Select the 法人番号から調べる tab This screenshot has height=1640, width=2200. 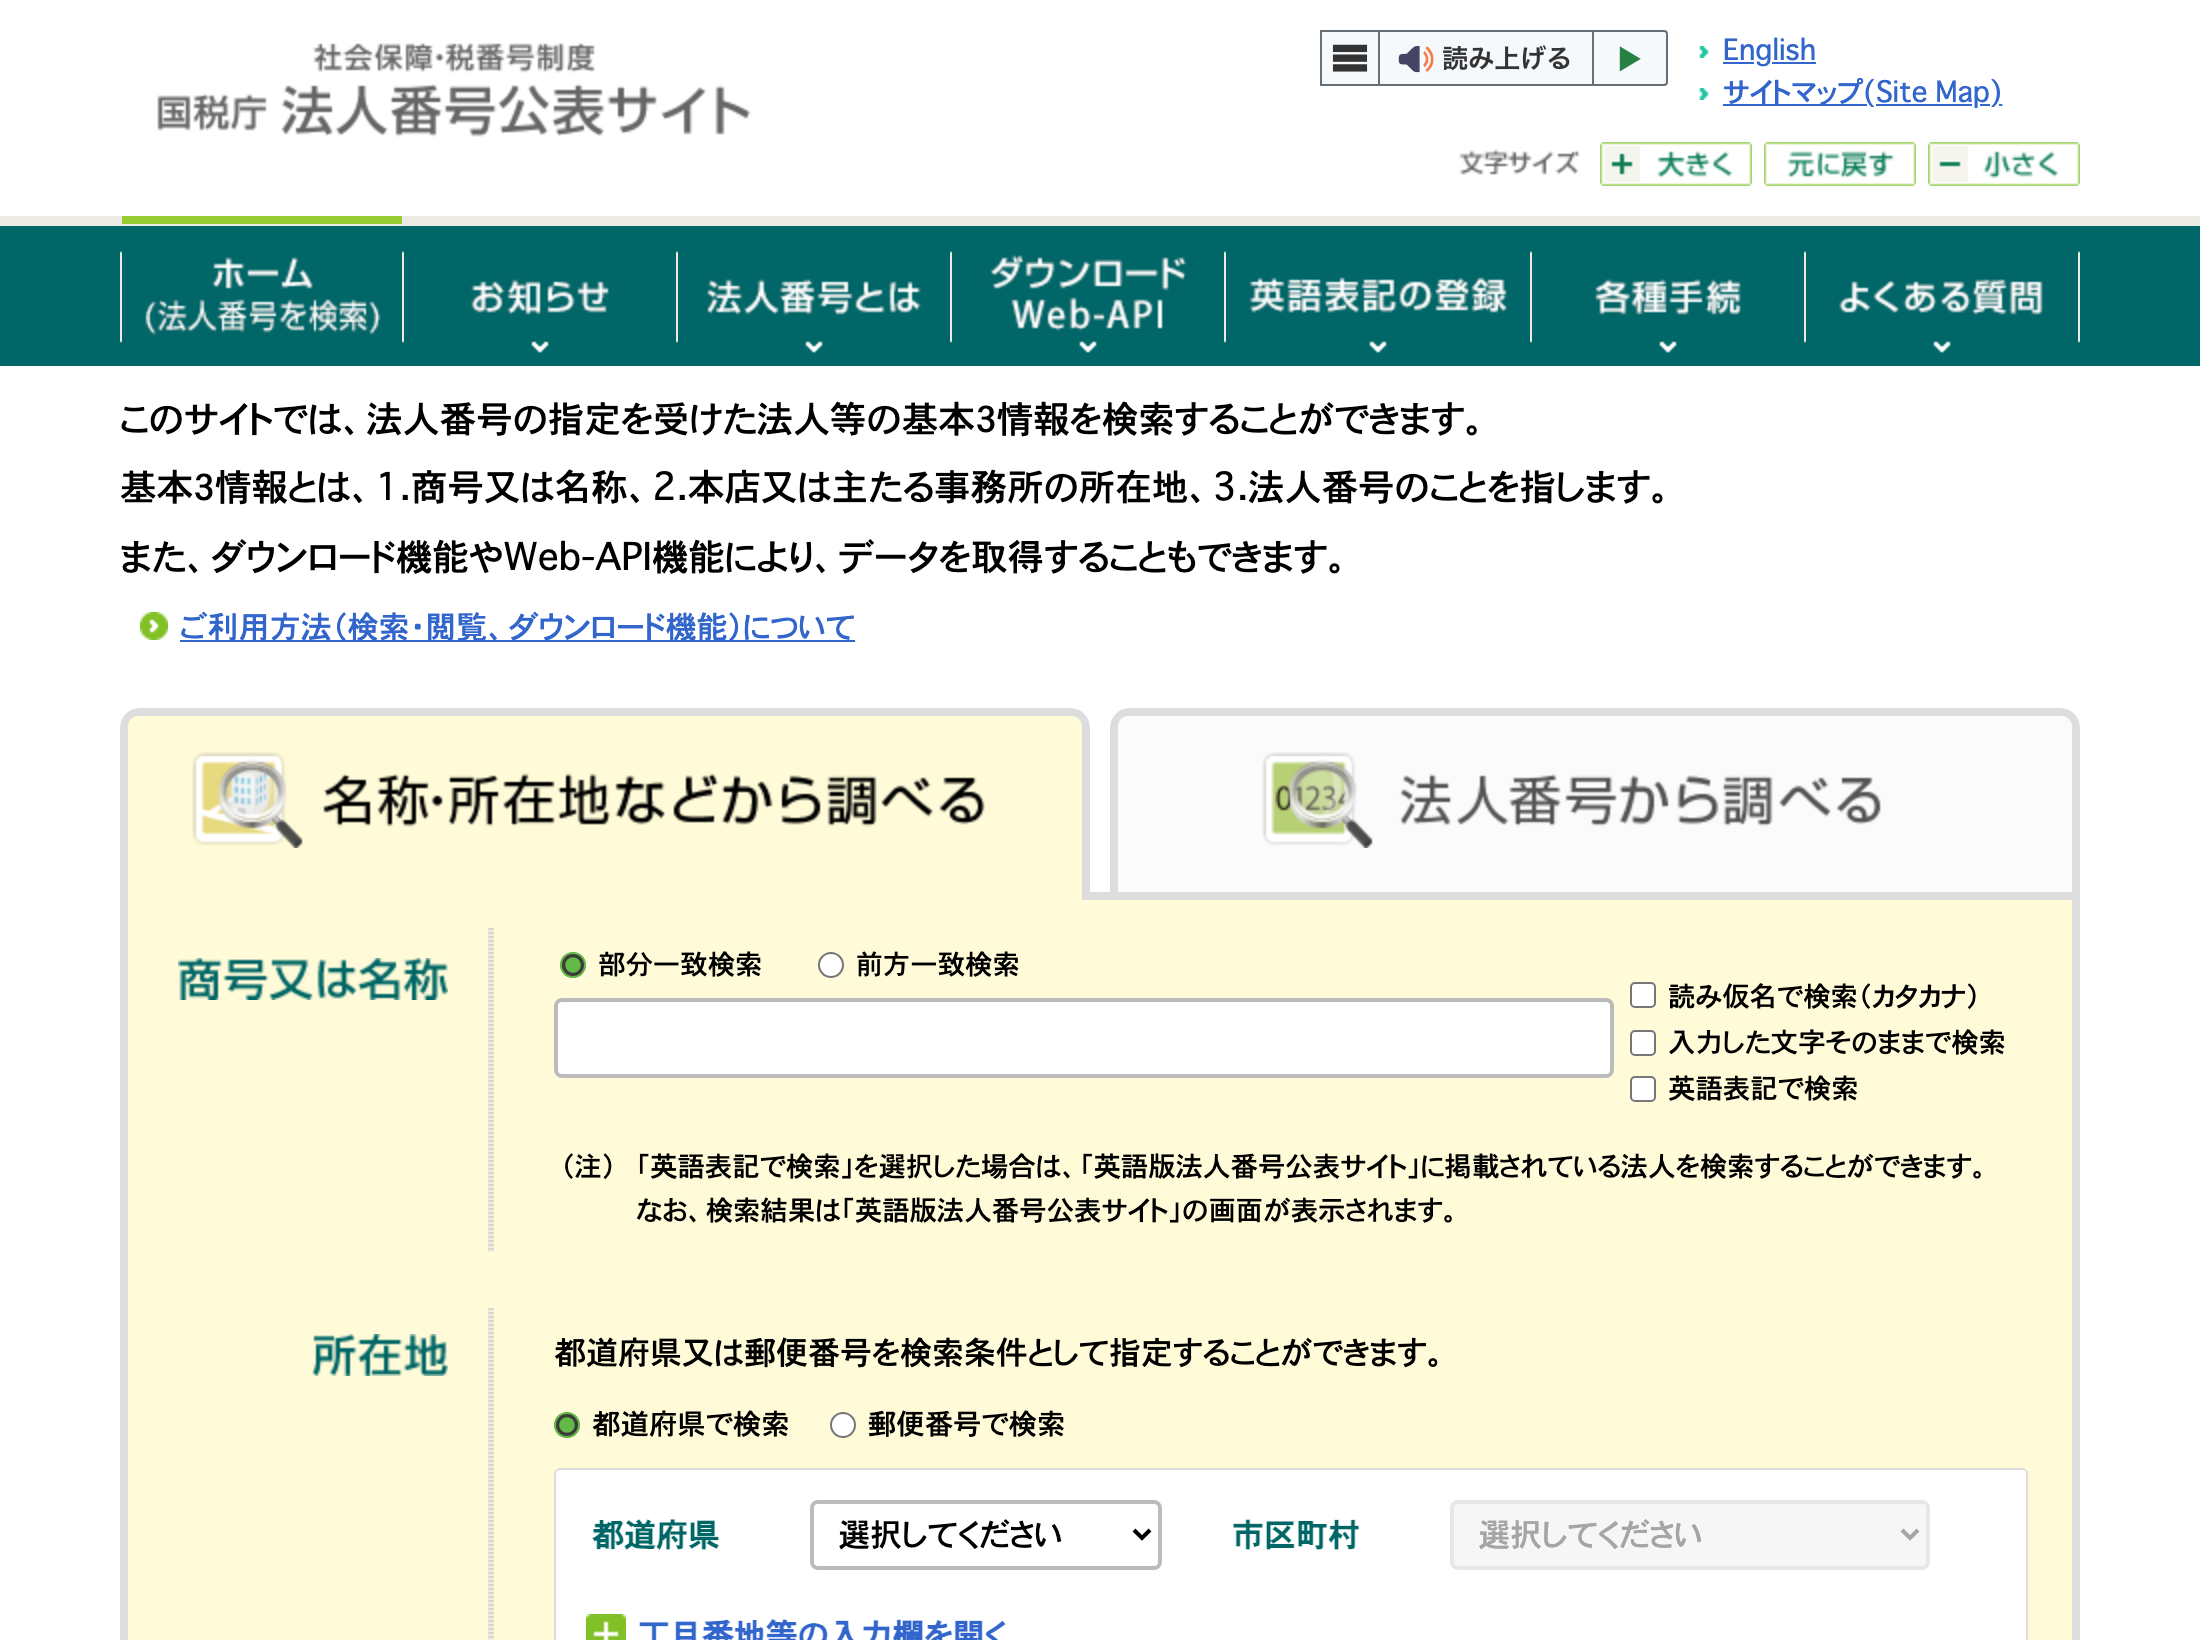tap(1594, 801)
